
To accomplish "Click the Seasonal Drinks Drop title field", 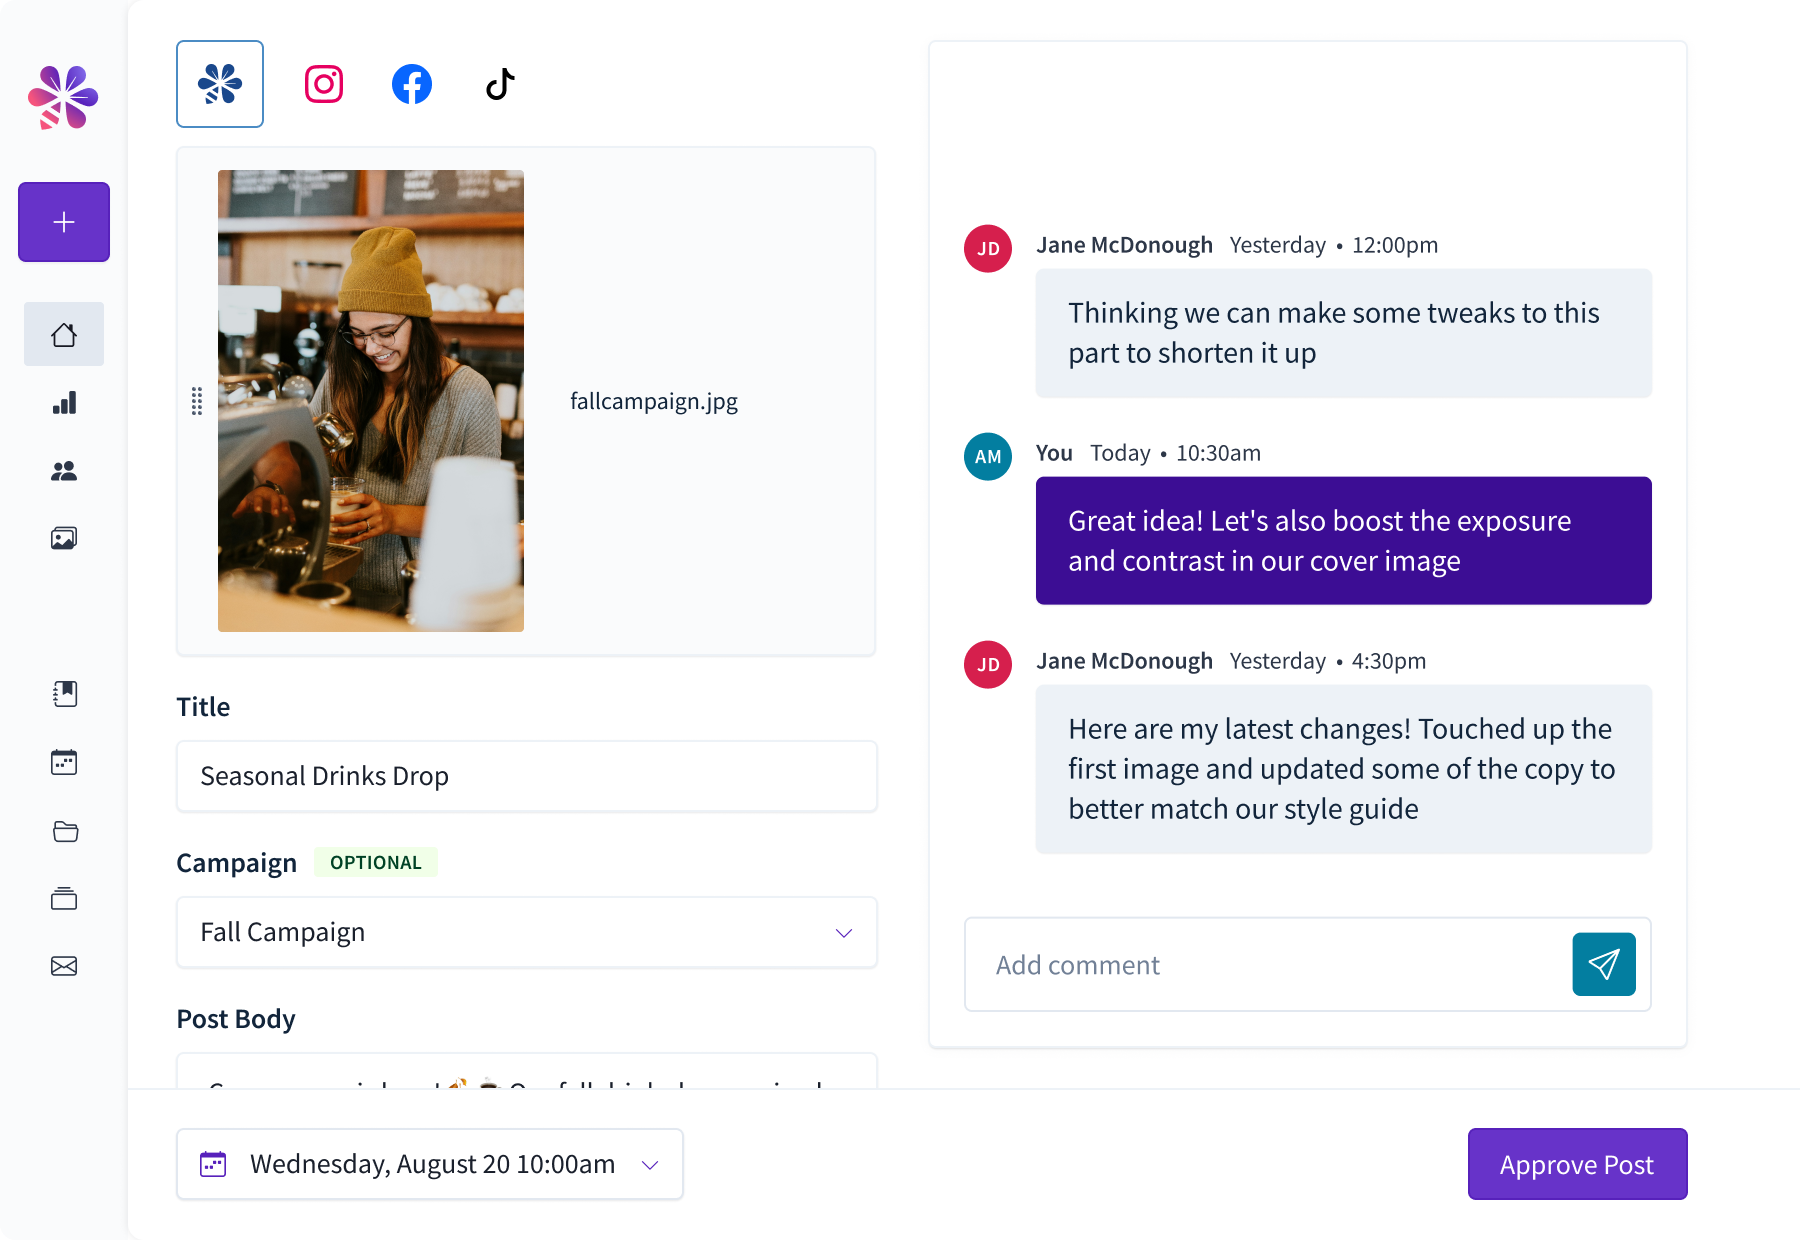I will pyautogui.click(x=526, y=776).
